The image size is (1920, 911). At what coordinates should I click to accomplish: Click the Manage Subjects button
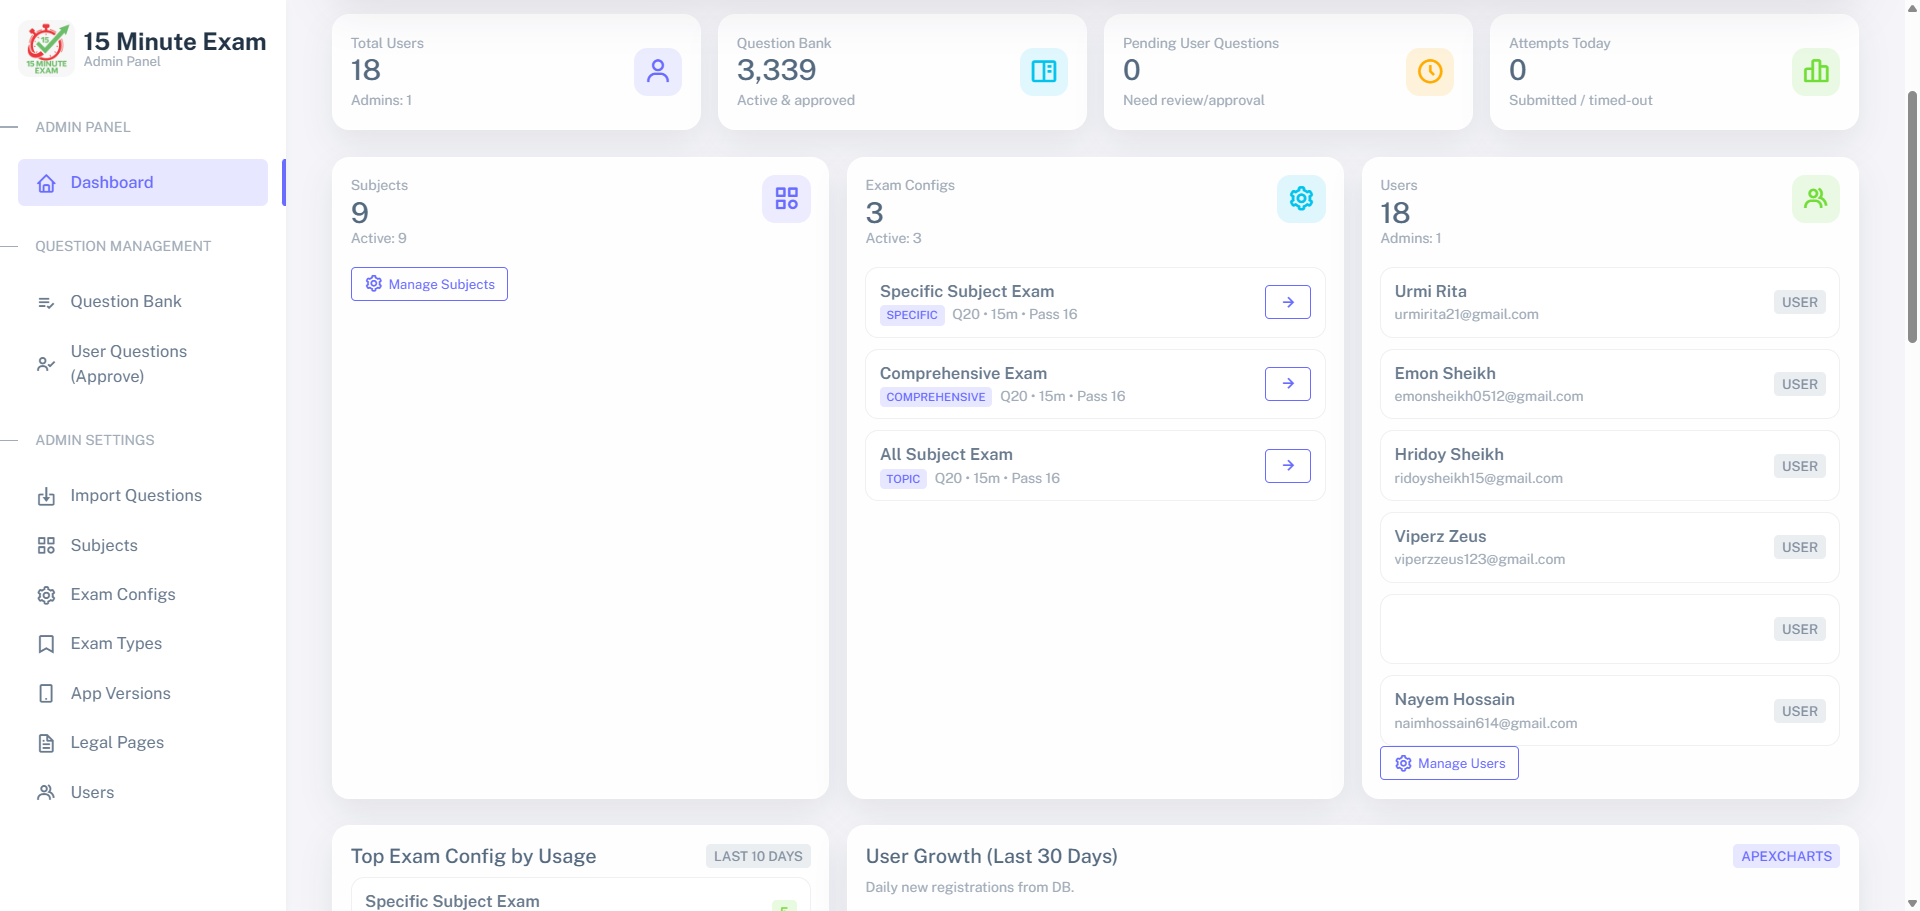[x=429, y=284]
